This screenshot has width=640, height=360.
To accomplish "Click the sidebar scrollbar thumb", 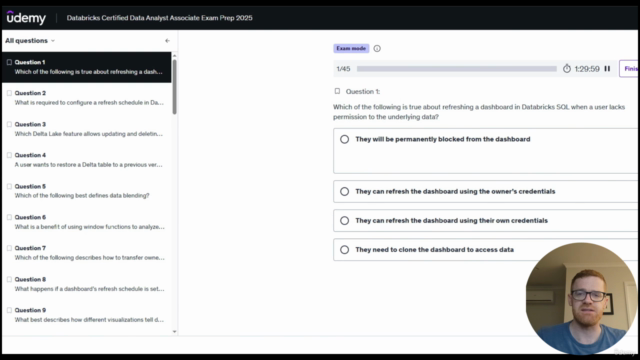I will coord(175,87).
